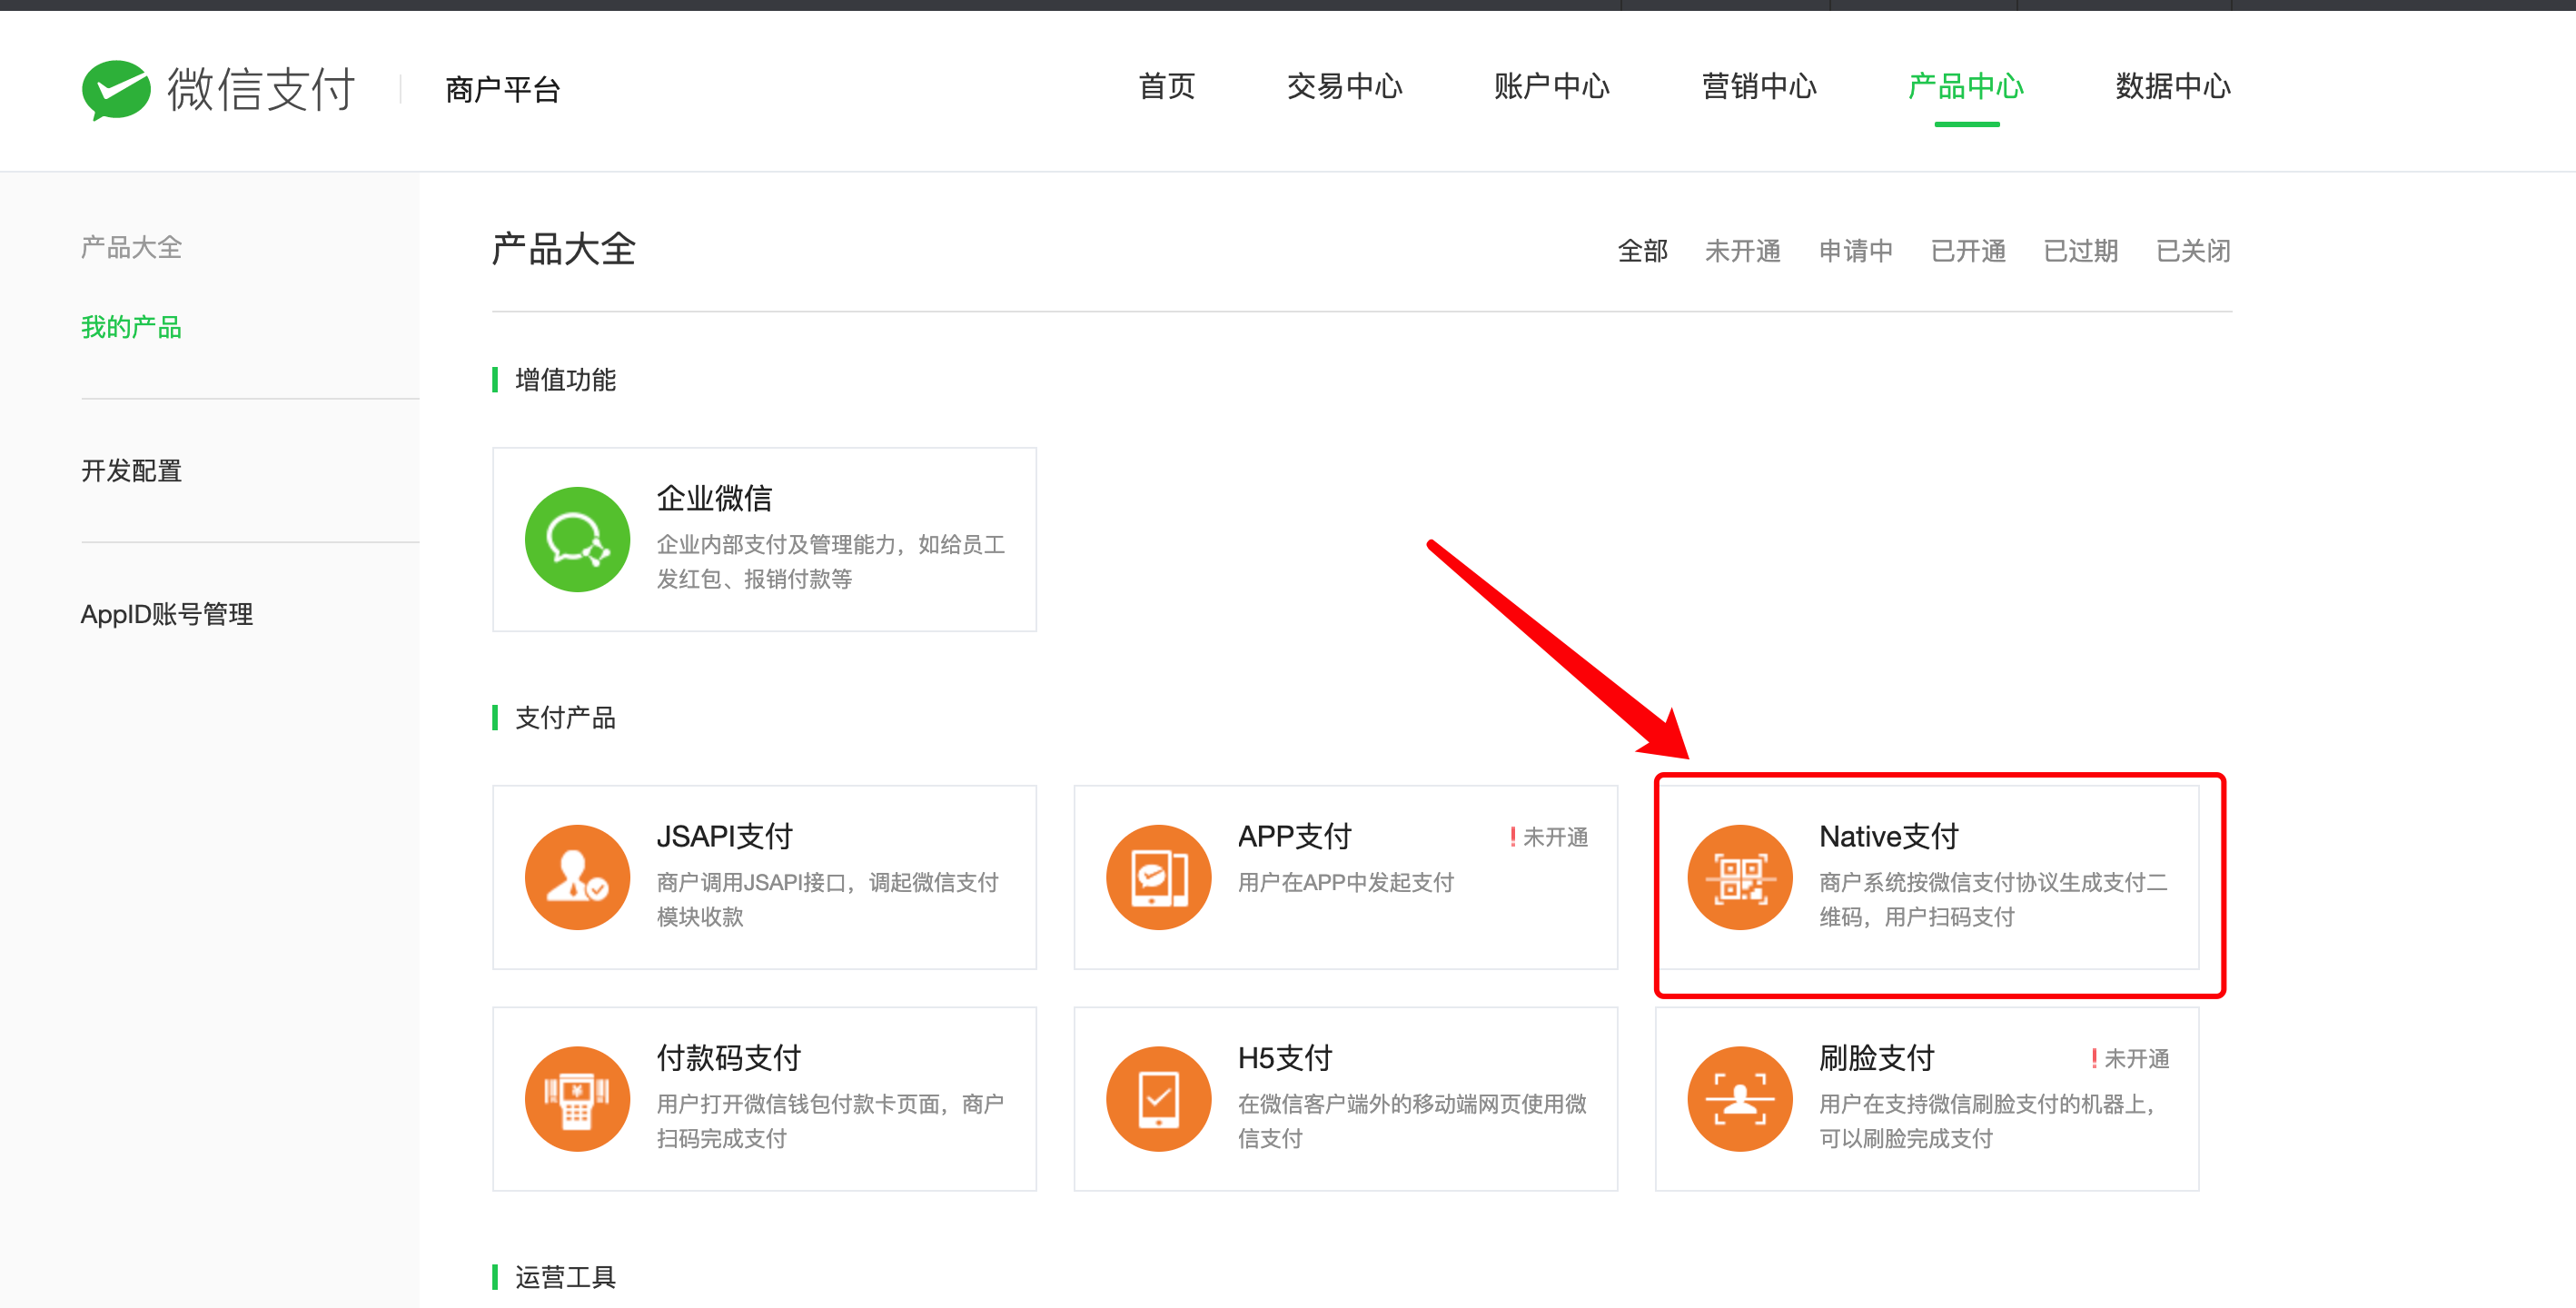Click 未开通 status on 刷脸支付 card
Screen dimensions: 2576x1308
[x=2130, y=1059]
